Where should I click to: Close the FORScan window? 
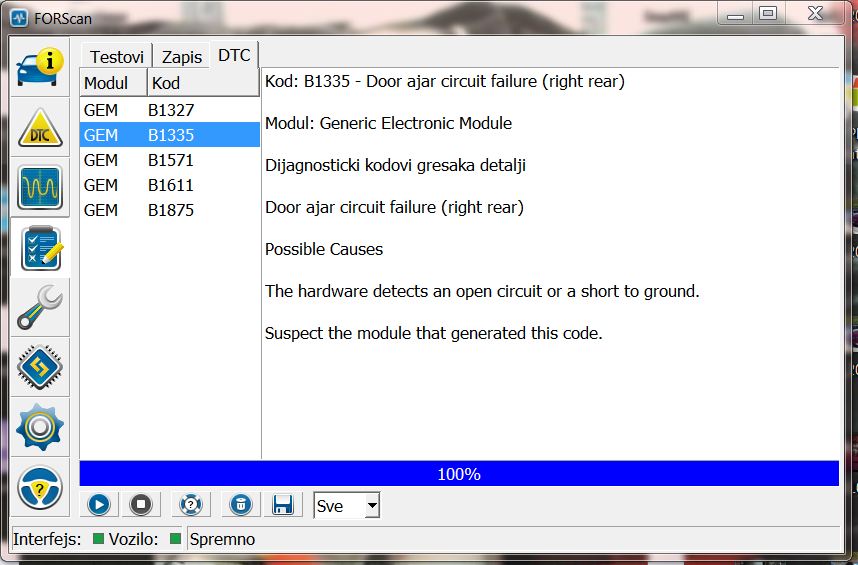pyautogui.click(x=815, y=13)
